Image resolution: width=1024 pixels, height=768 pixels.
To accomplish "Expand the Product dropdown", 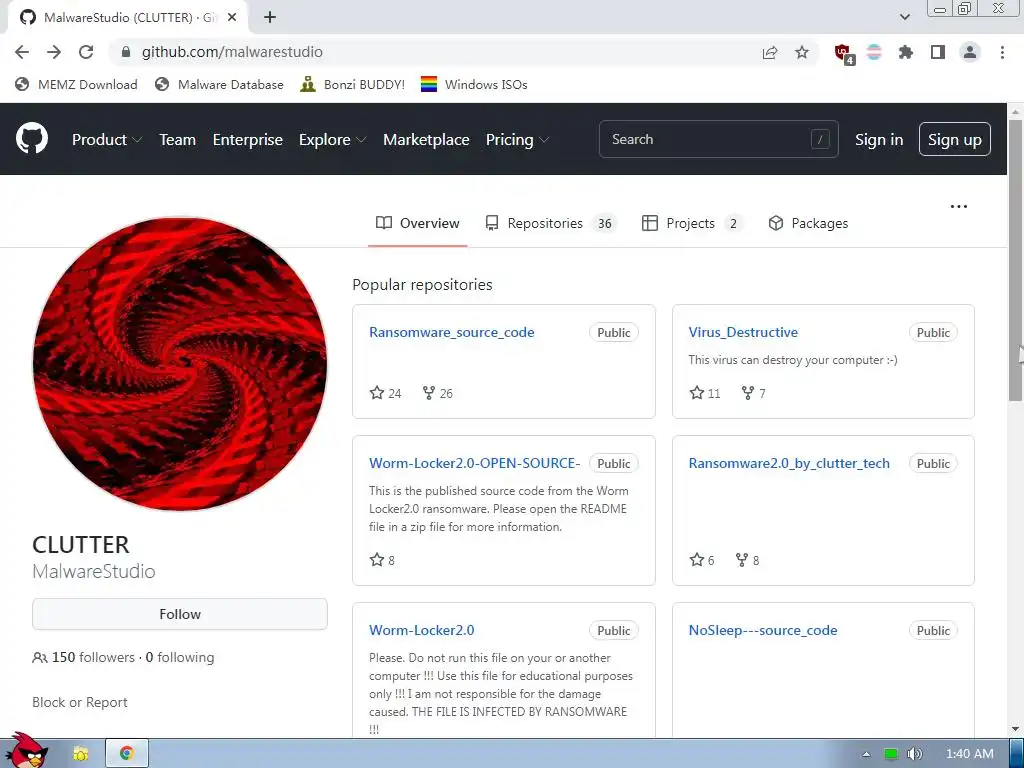I will 107,140.
